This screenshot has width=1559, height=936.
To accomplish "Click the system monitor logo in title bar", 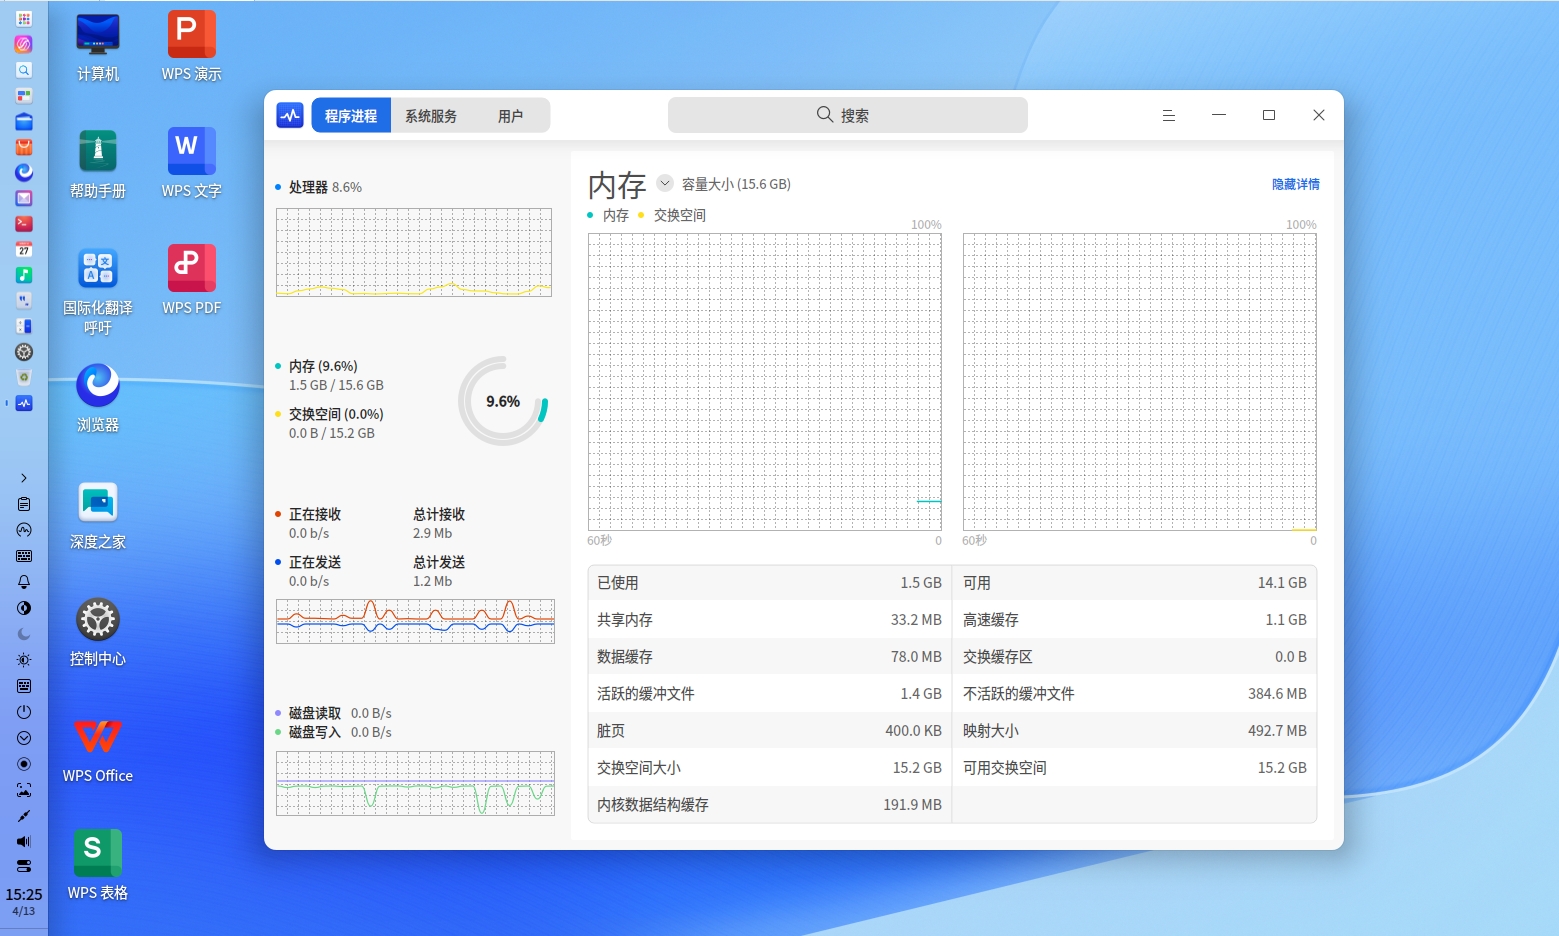I will [290, 115].
